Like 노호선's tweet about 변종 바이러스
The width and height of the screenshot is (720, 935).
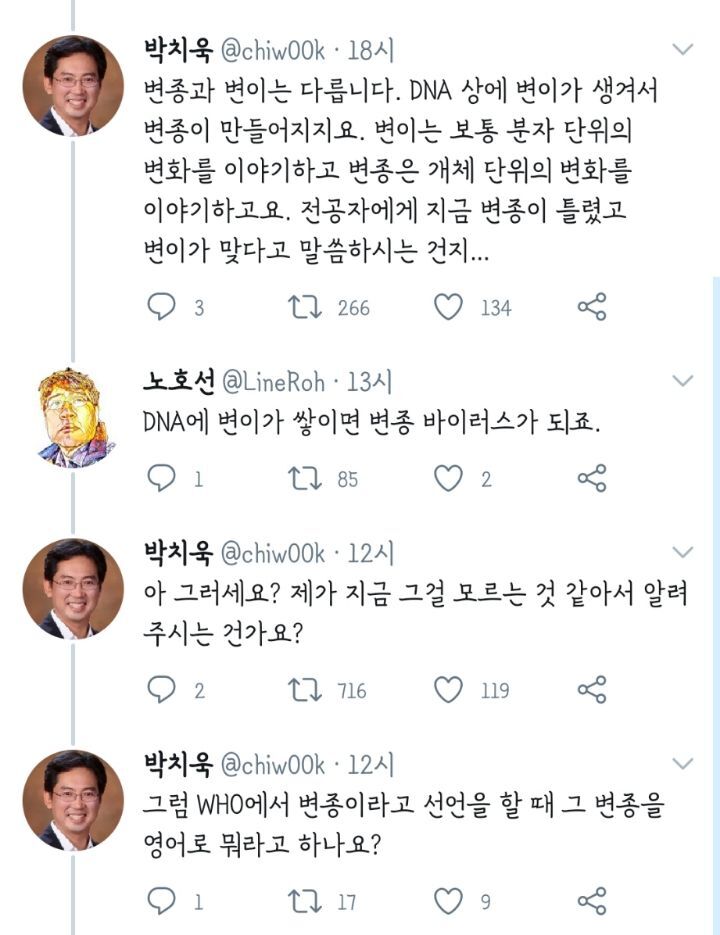click(450, 479)
